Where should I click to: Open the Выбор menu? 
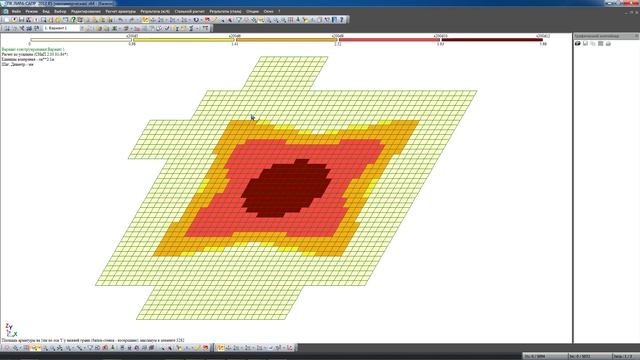pos(60,11)
